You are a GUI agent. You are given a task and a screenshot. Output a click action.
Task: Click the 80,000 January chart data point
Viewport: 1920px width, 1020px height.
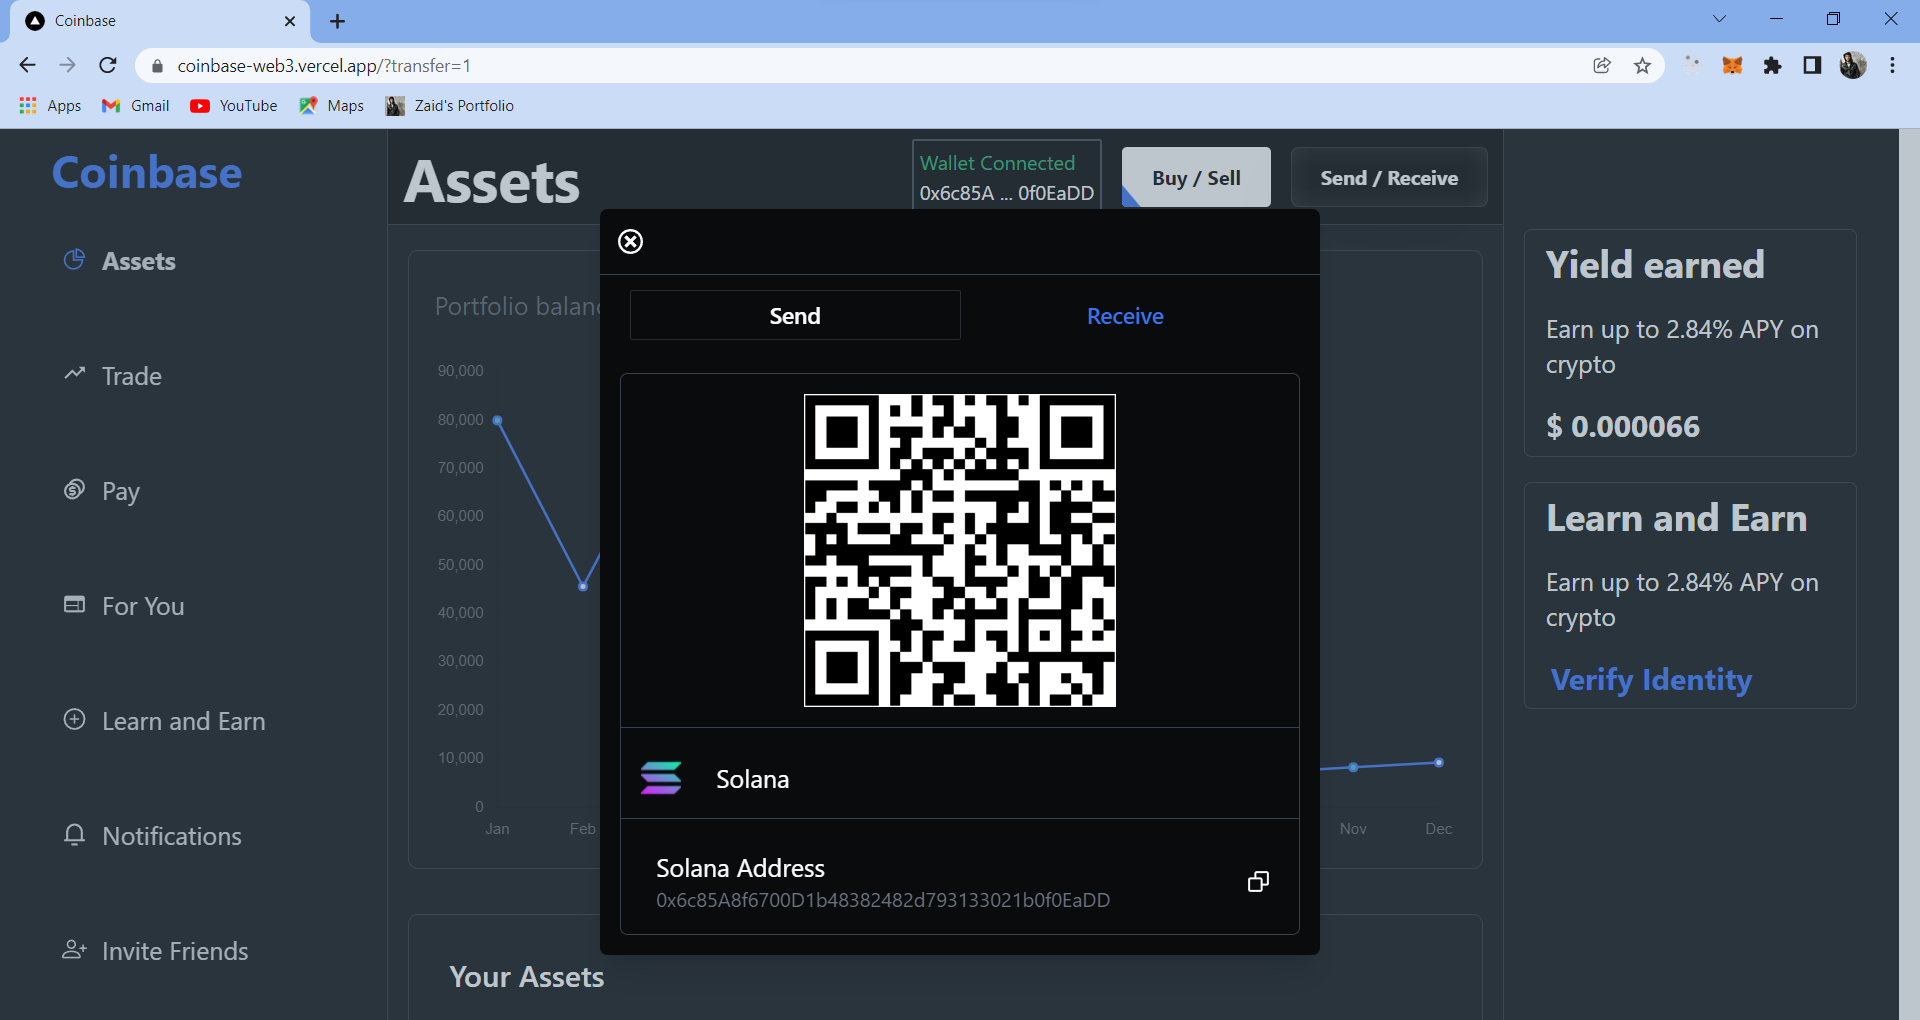(x=497, y=420)
